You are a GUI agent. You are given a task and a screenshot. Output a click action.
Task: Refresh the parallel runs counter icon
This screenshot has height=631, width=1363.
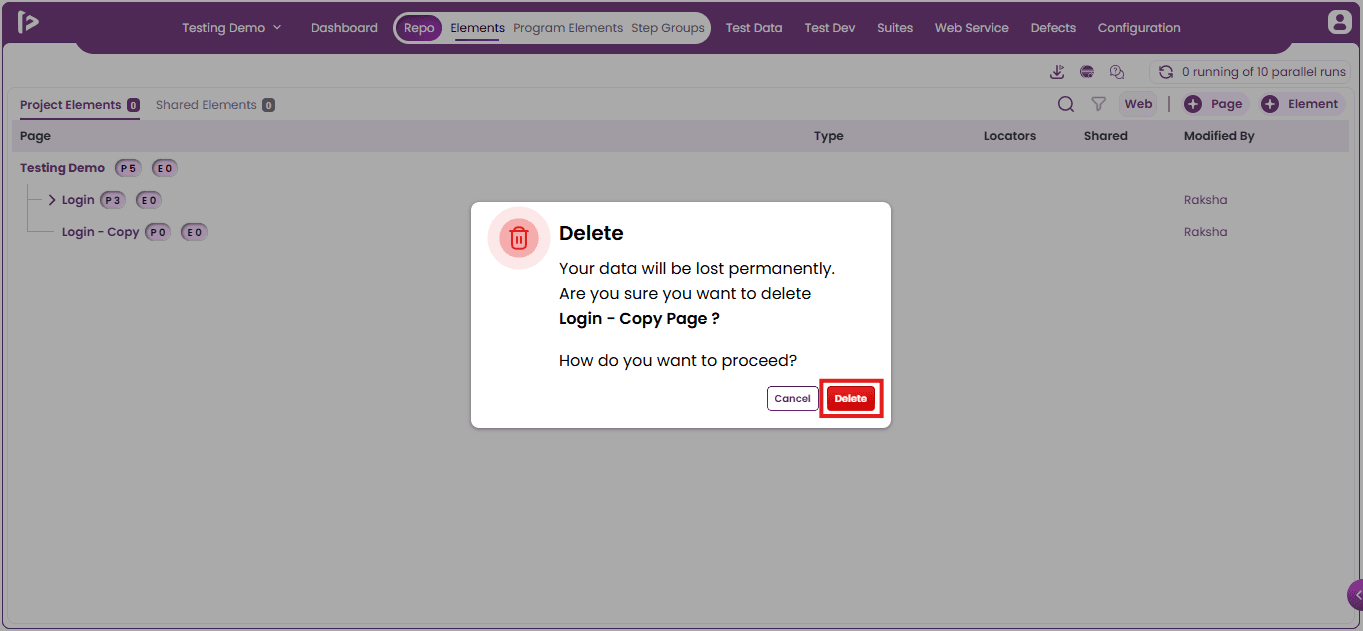1166,72
